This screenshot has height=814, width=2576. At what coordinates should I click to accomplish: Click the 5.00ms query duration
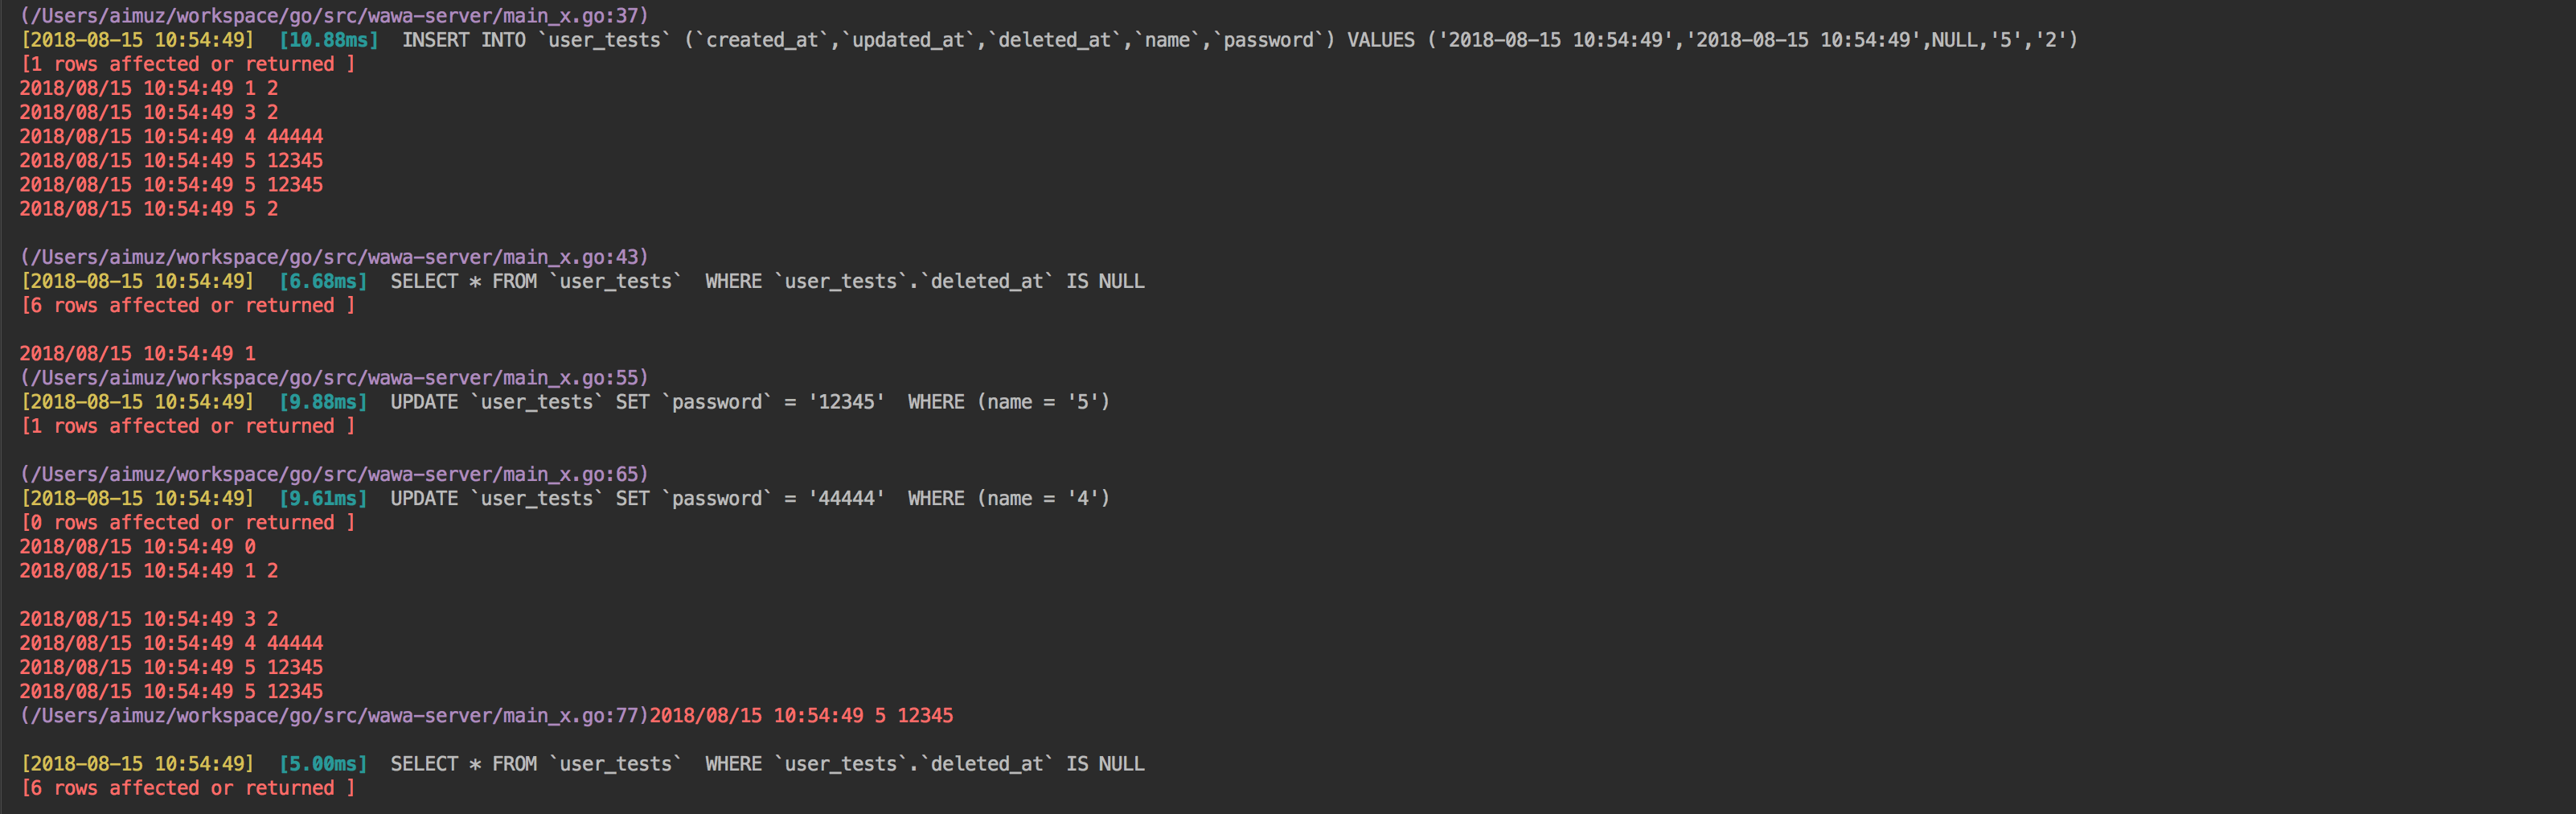(x=322, y=764)
